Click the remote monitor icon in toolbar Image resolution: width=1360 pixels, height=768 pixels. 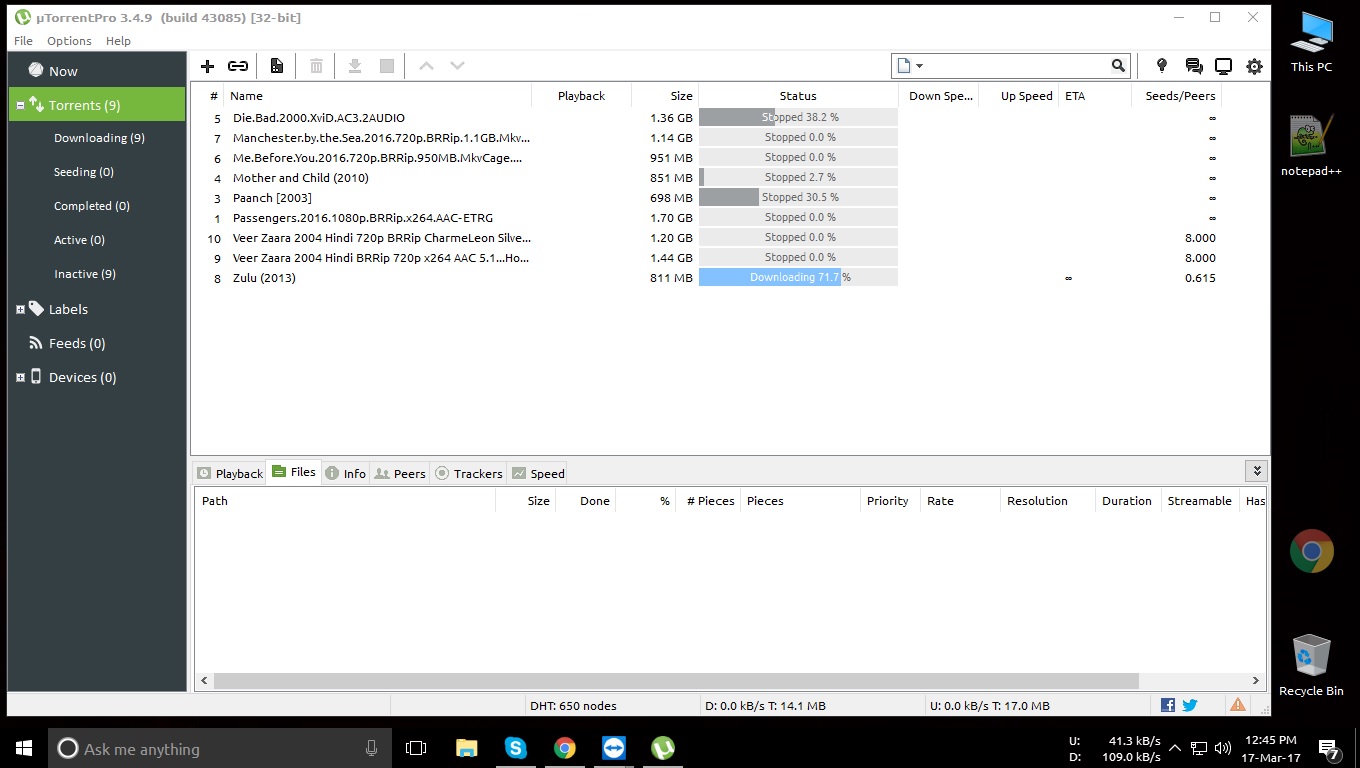(1223, 66)
